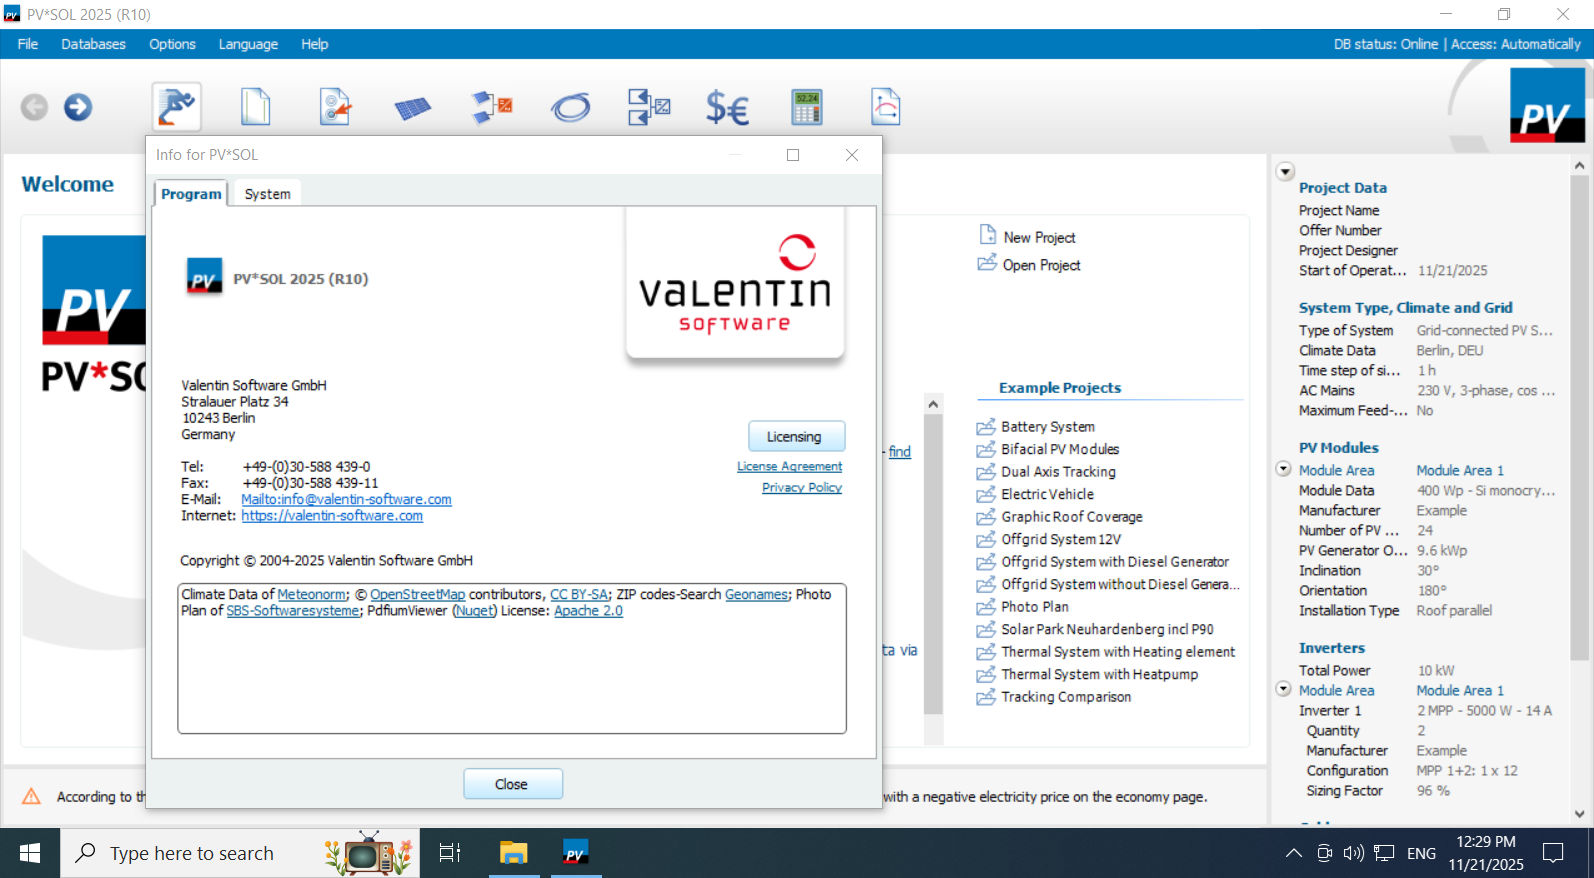
Task: Open the Results calculator icon
Action: (x=806, y=107)
